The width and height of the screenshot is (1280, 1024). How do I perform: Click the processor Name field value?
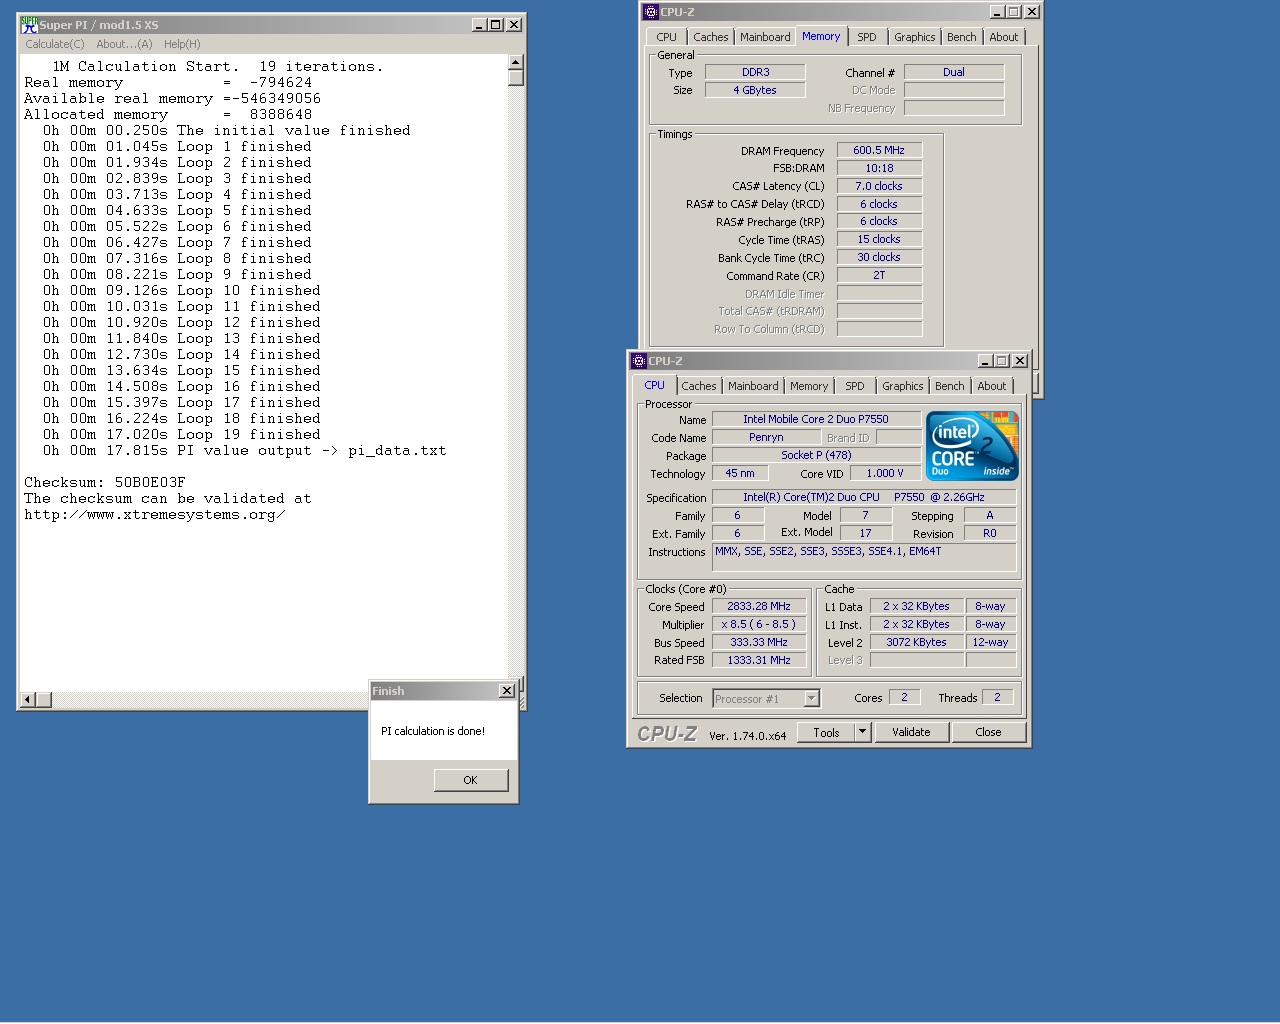tap(816, 419)
